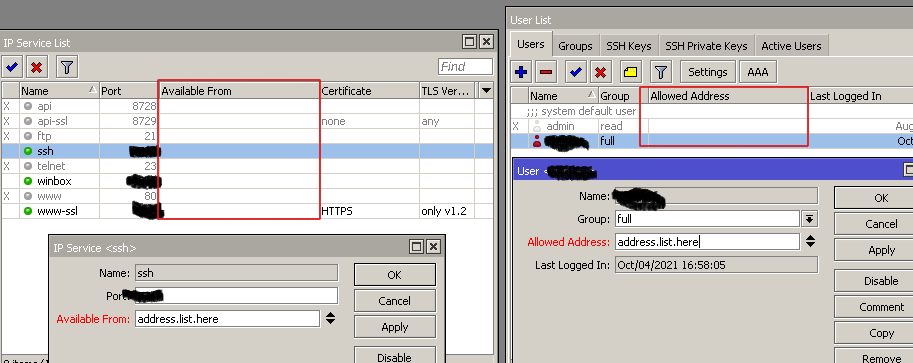Click the Available From up/down arrows in ssh dialog
This screenshot has width=913, height=363.
coord(330,318)
